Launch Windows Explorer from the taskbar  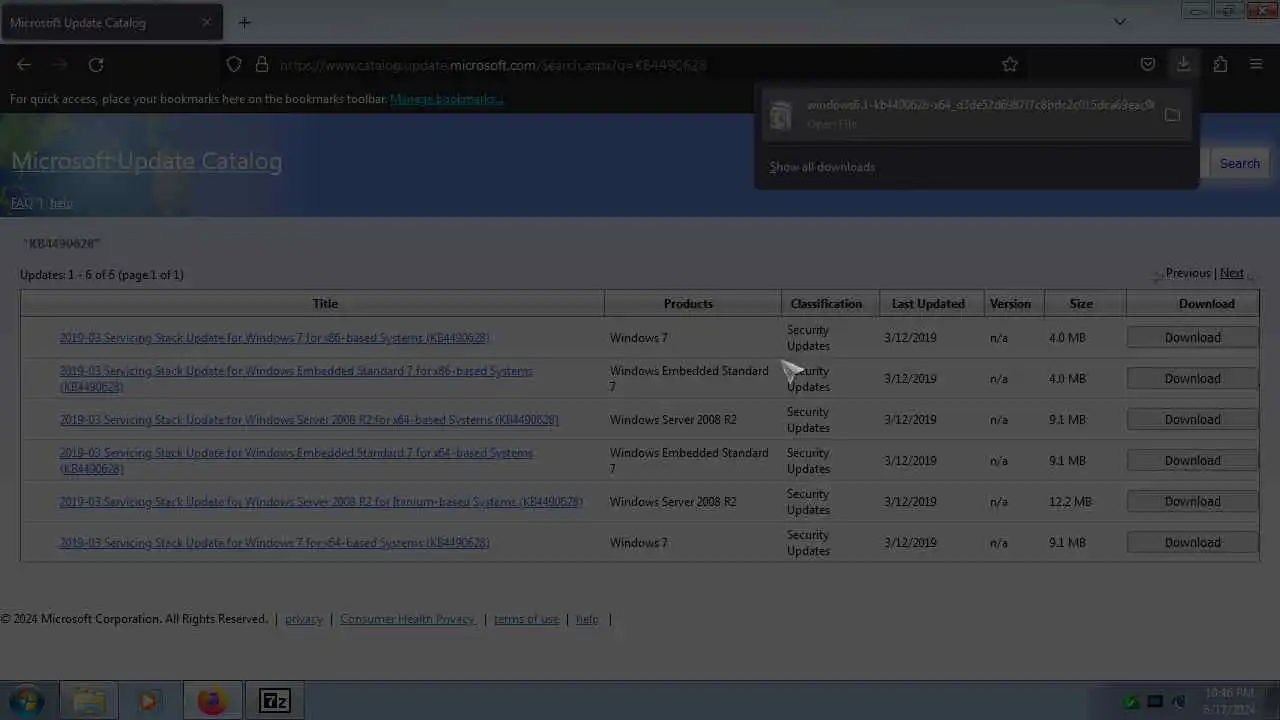[x=89, y=701]
